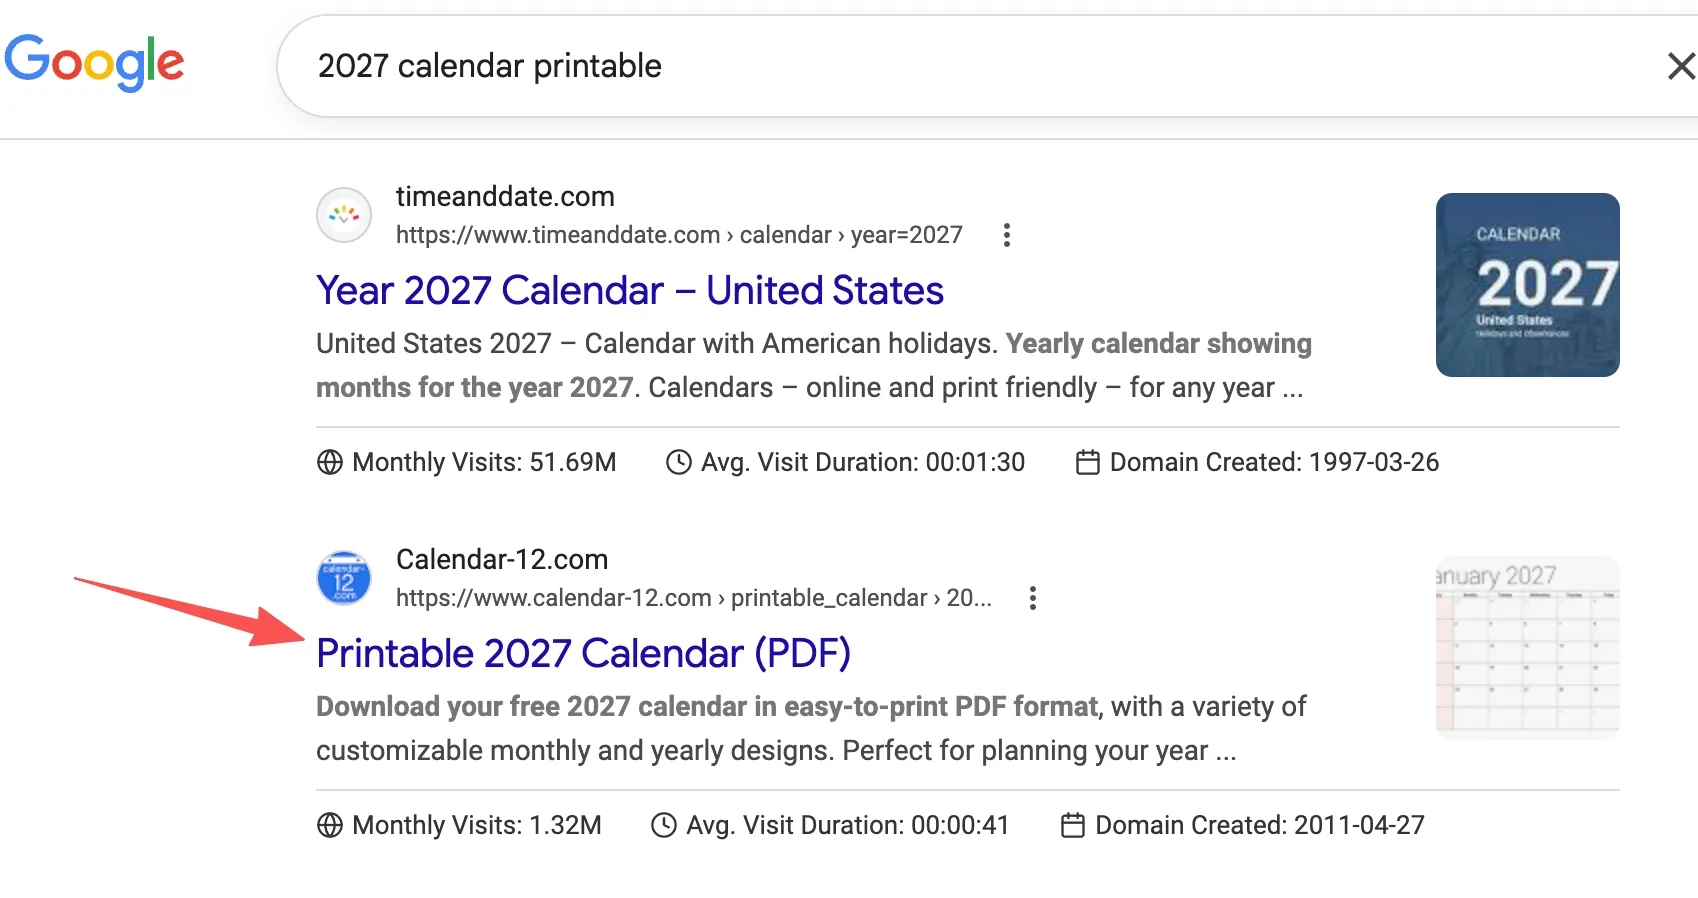Click the Calendar-12.com site name

(501, 559)
